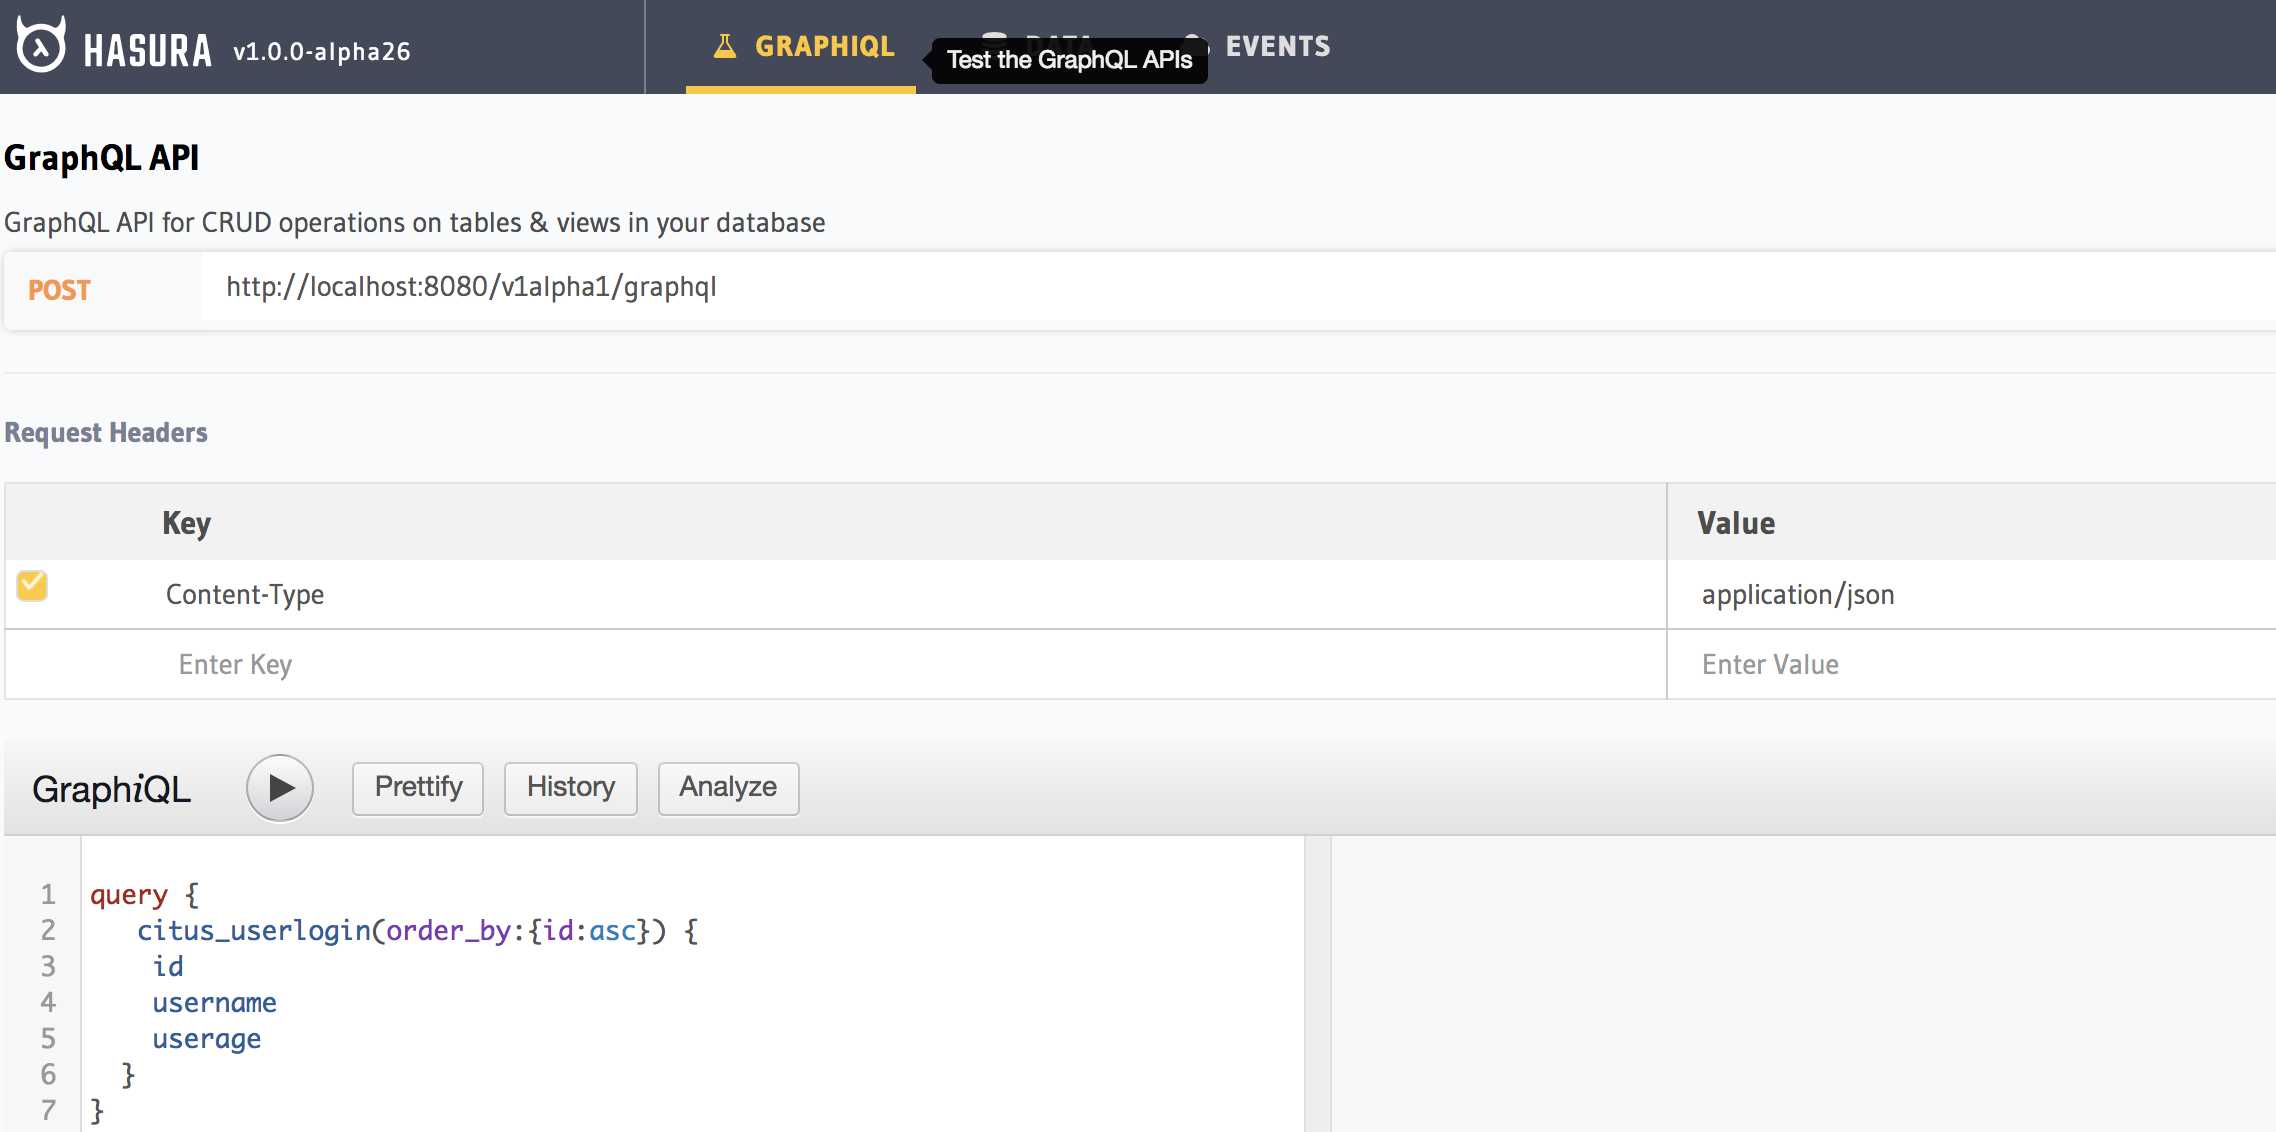This screenshot has height=1132, width=2276.
Task: Click the Prettify button in GraphiQL
Action: pyautogui.click(x=418, y=785)
